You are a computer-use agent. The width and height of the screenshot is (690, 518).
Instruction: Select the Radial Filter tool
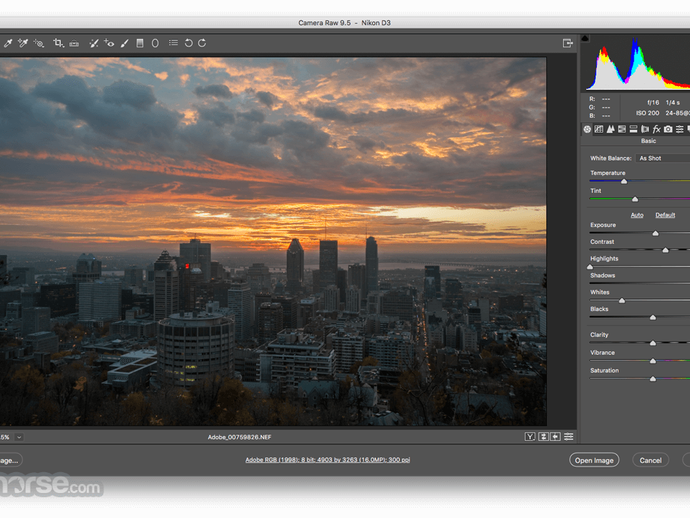[155, 43]
